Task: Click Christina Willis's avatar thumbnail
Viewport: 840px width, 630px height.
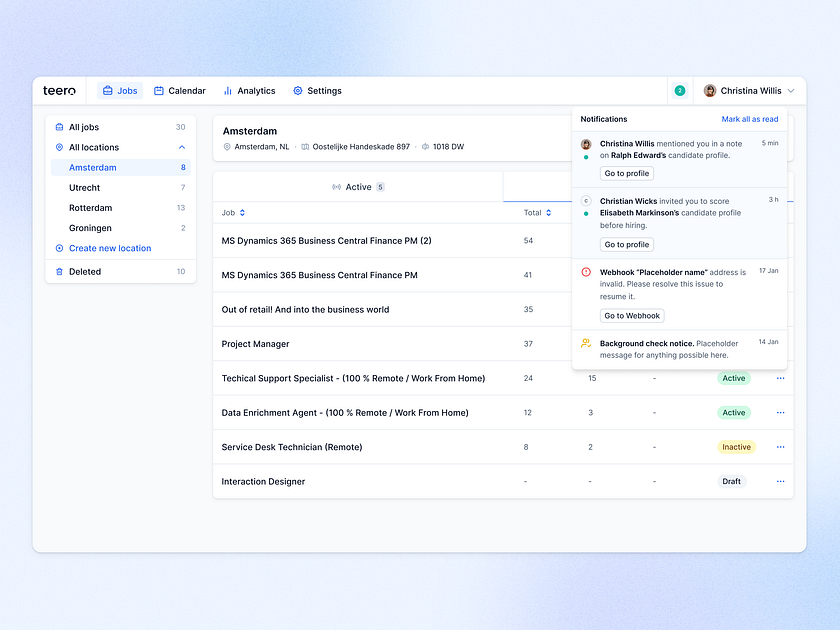Action: click(710, 90)
